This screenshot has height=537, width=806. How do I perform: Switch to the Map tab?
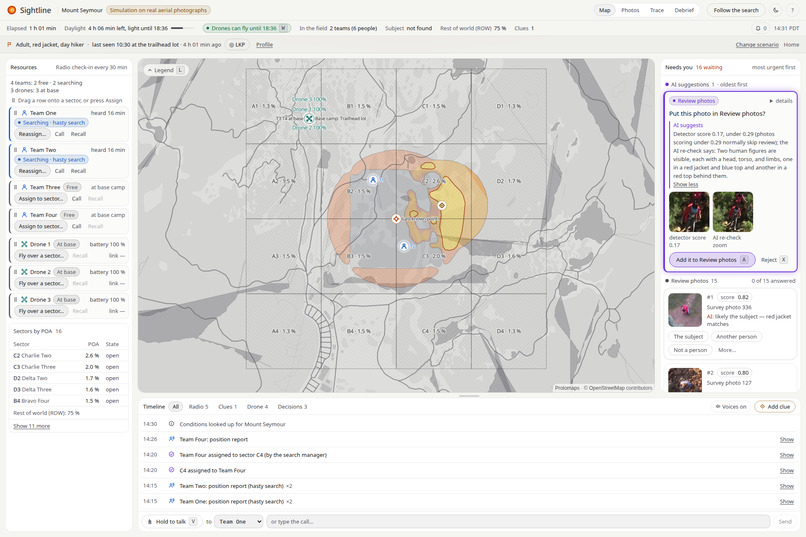(604, 10)
